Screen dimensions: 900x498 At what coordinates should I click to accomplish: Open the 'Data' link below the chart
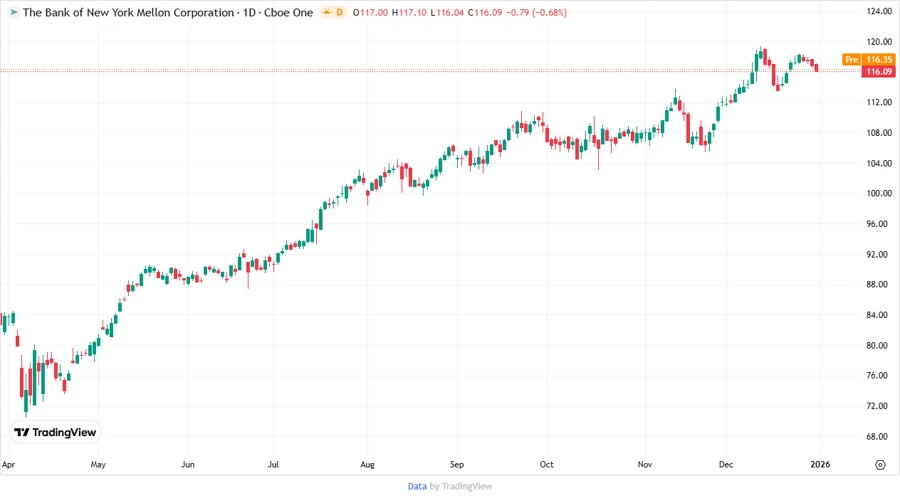tap(417, 487)
